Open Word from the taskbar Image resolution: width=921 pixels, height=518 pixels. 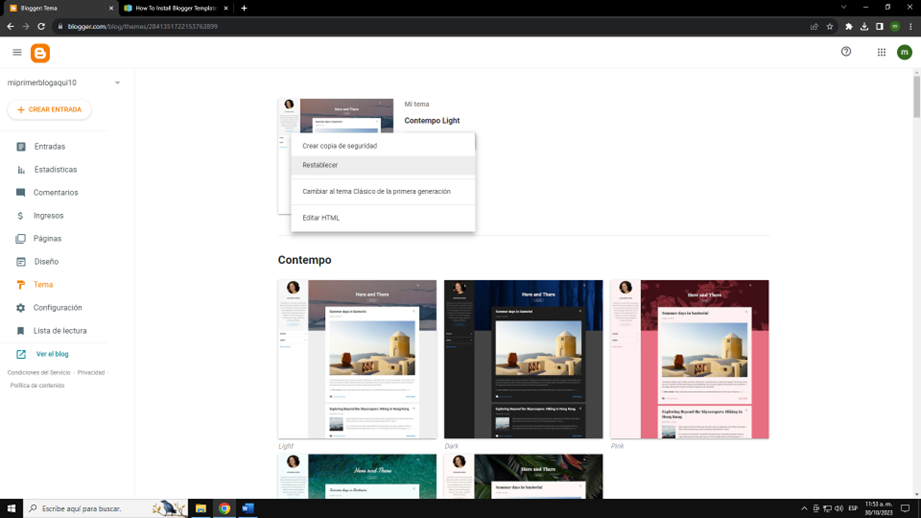click(x=248, y=509)
